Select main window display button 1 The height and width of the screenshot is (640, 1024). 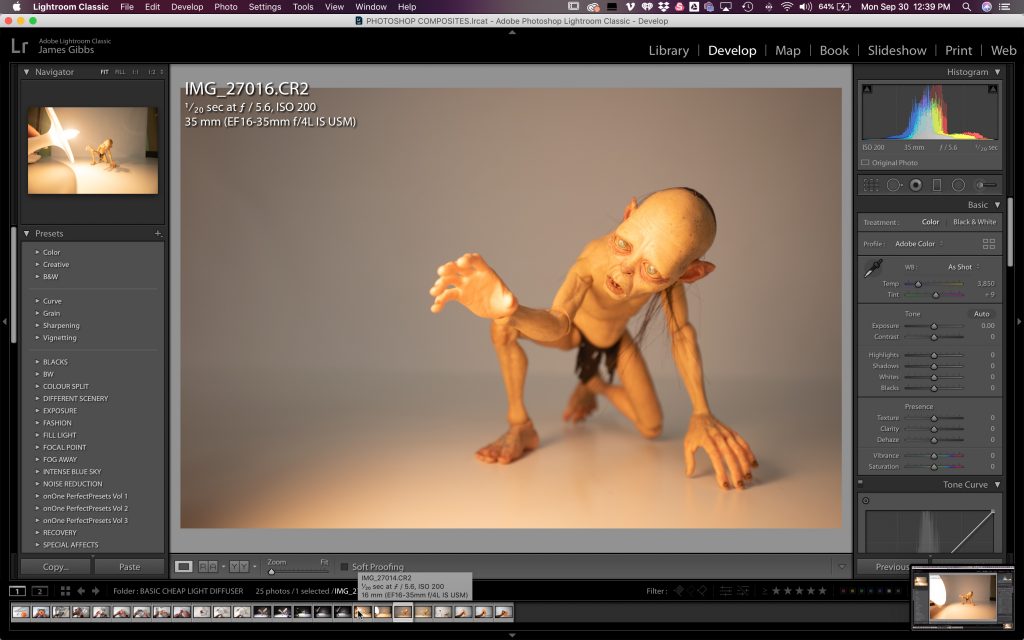18,591
